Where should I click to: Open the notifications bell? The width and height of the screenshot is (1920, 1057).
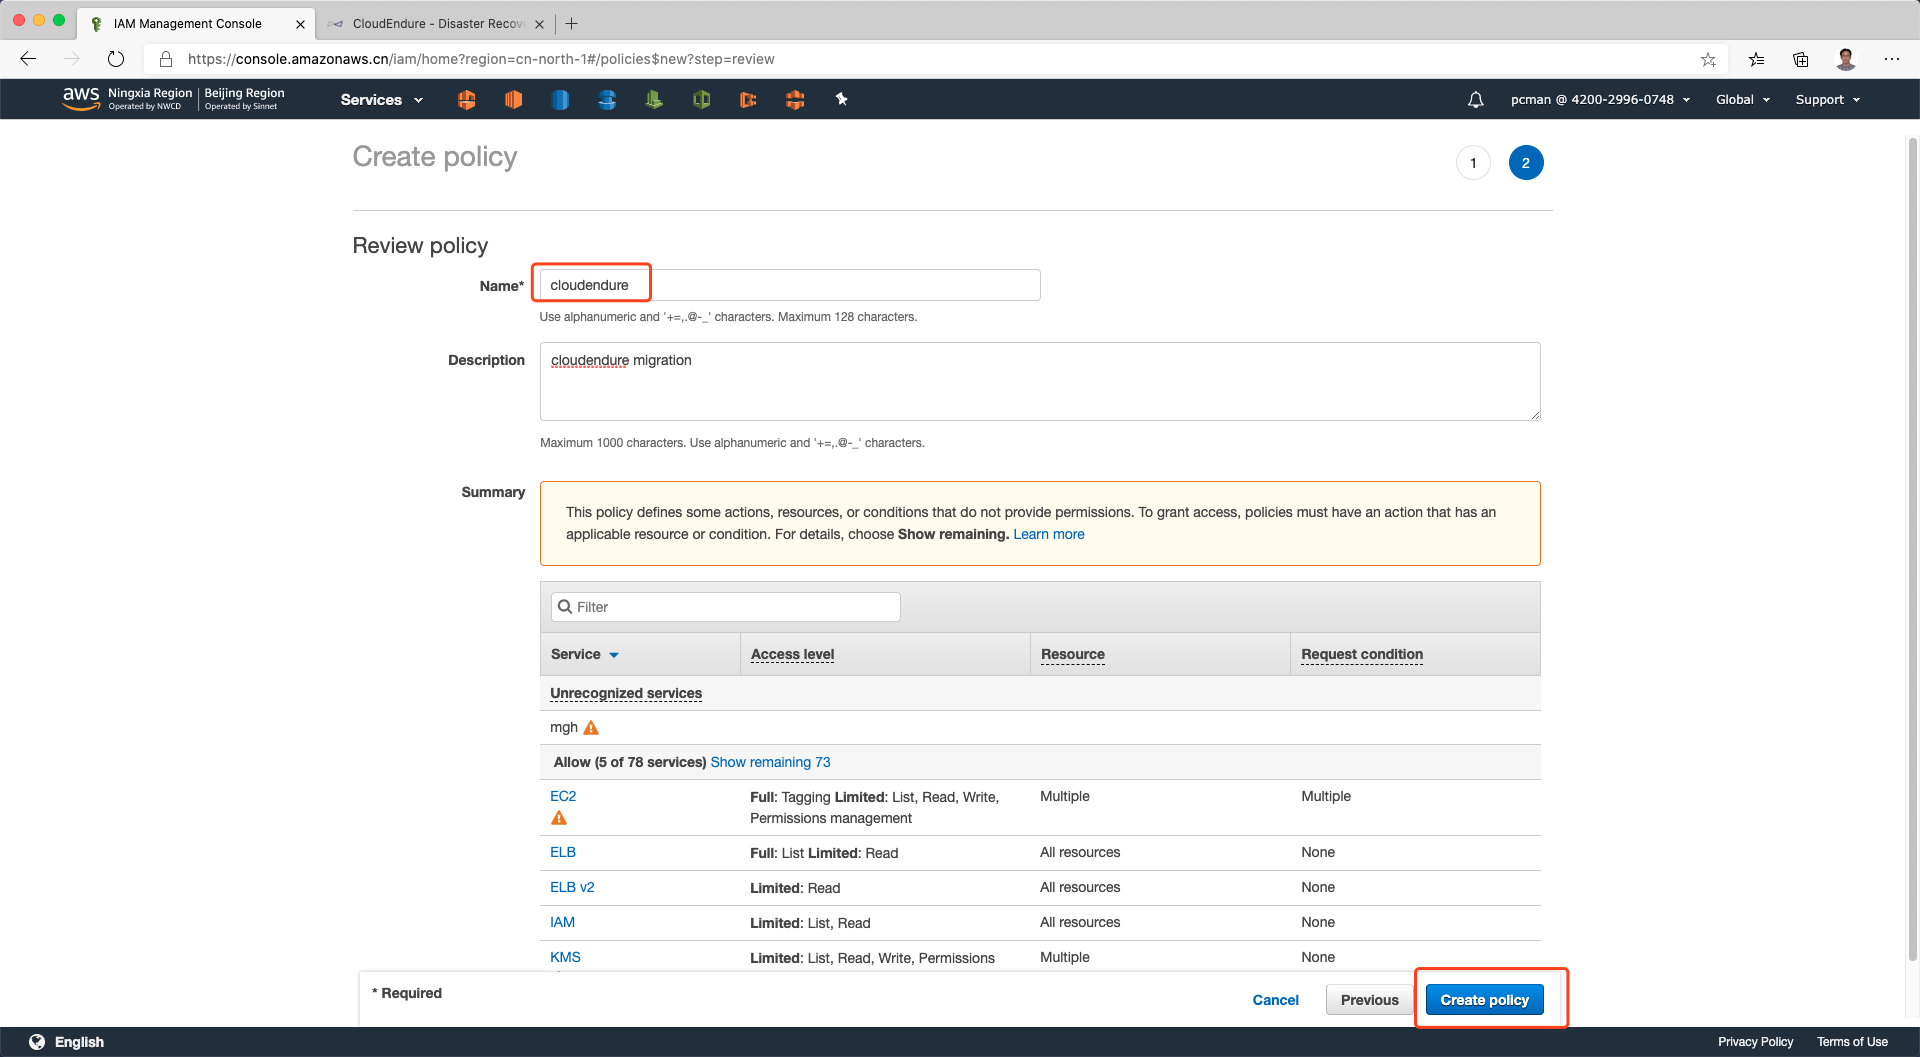[x=1475, y=100]
